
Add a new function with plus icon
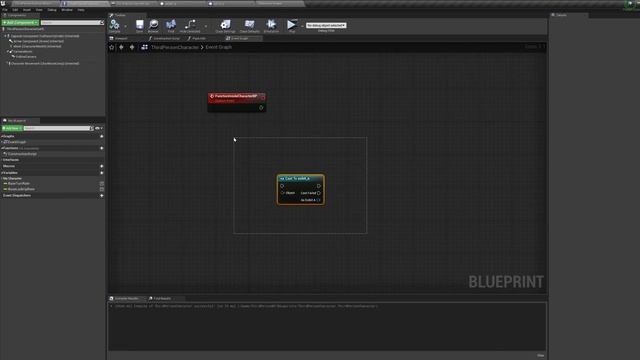pos(102,148)
